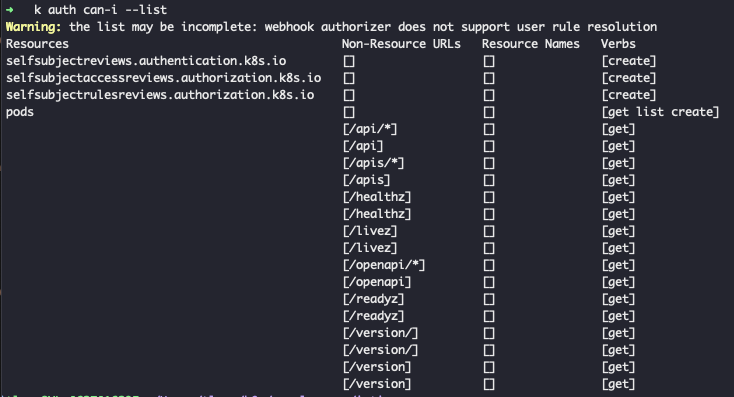
Task: Click selfsubjectrulesreviews.authorization.k8s.io resource text
Action: click(x=160, y=95)
